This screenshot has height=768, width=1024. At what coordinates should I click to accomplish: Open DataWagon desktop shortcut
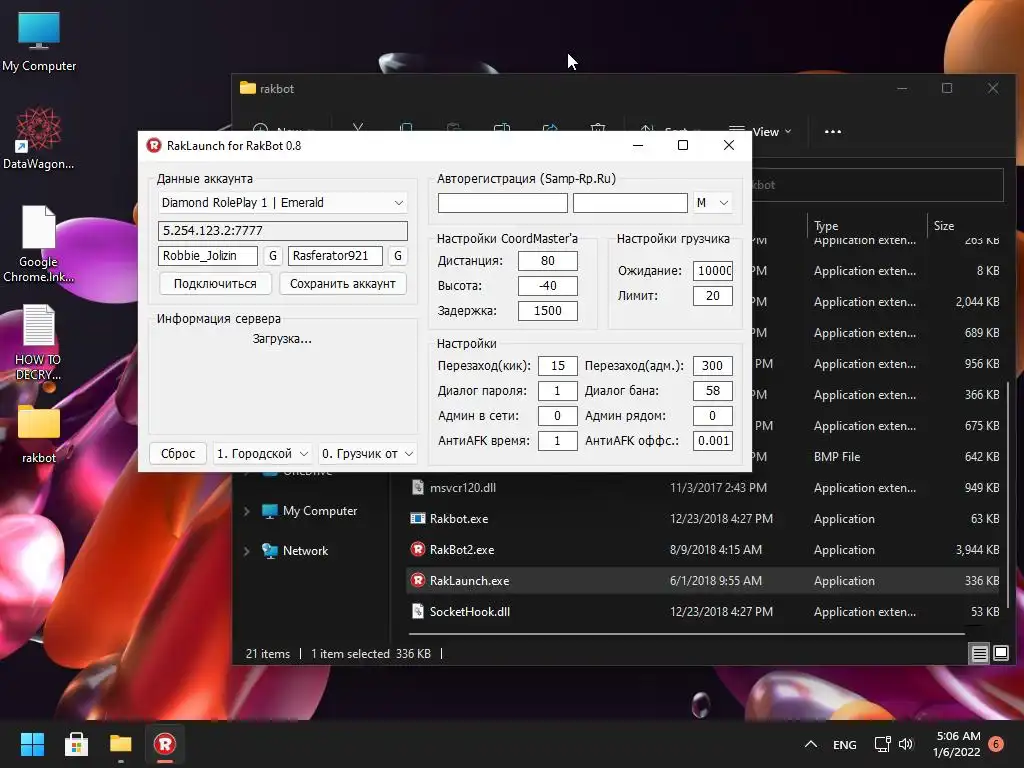click(39, 138)
